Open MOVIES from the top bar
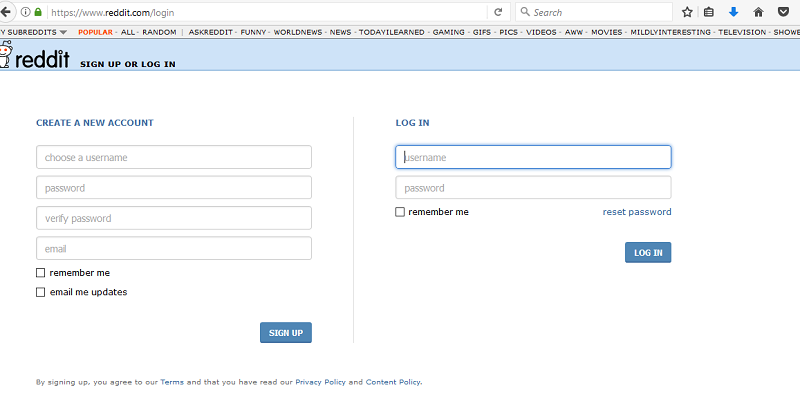Viewport: 800px width, 410px height. pyautogui.click(x=607, y=32)
